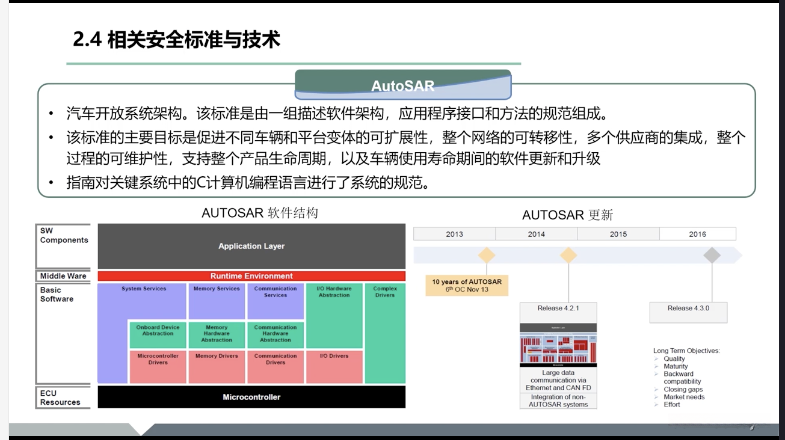Click the 'AUTOSAR 软件结构' diagram caption
The height and width of the screenshot is (440, 785).
click(x=259, y=213)
